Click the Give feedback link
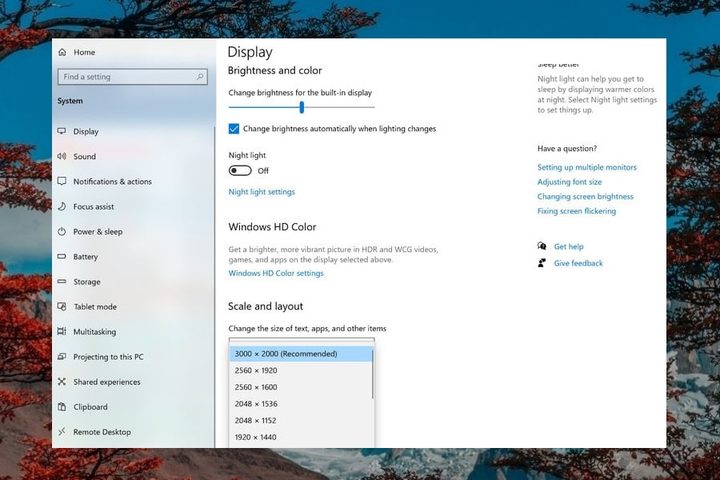The width and height of the screenshot is (720, 480). click(578, 263)
